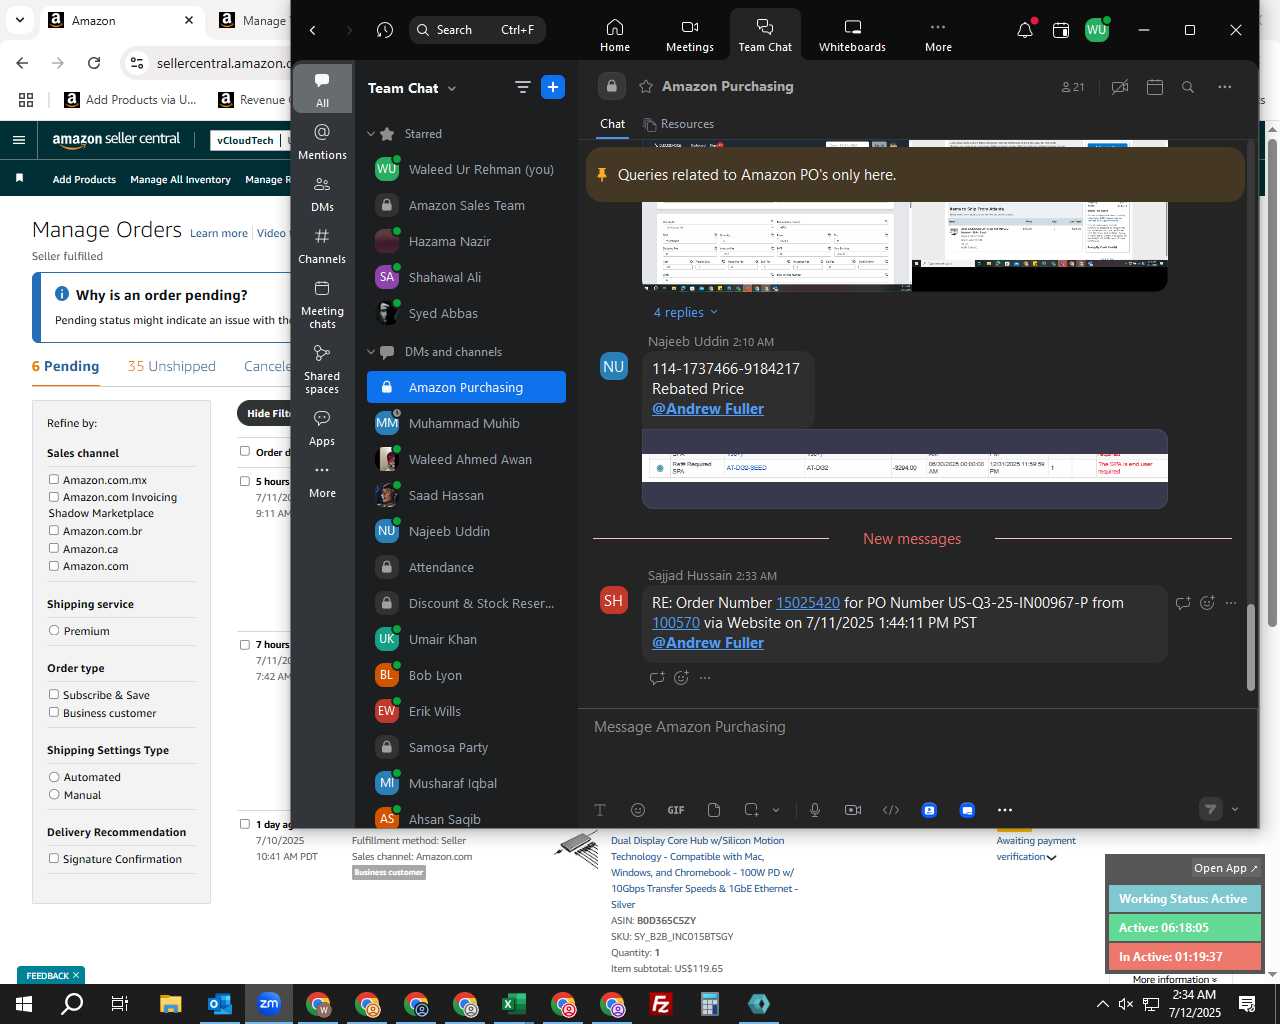
Task: Check the Subscribe & Save order type
Action: [54, 694]
